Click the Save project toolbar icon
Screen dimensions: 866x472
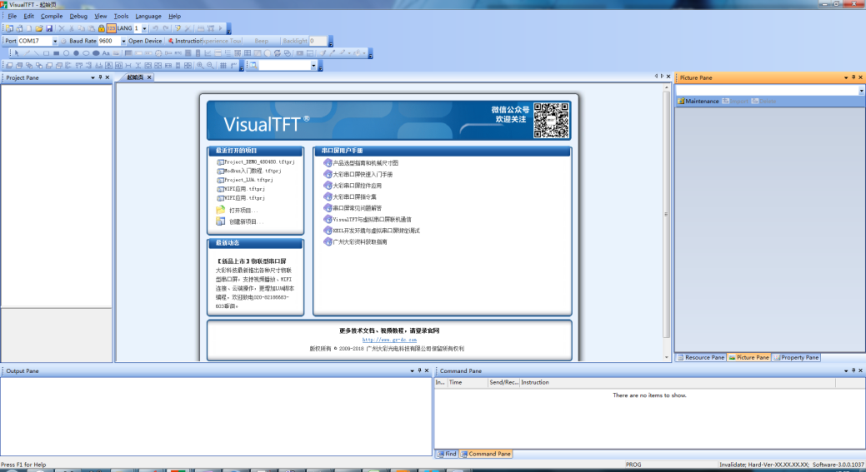pyautogui.click(x=49, y=29)
